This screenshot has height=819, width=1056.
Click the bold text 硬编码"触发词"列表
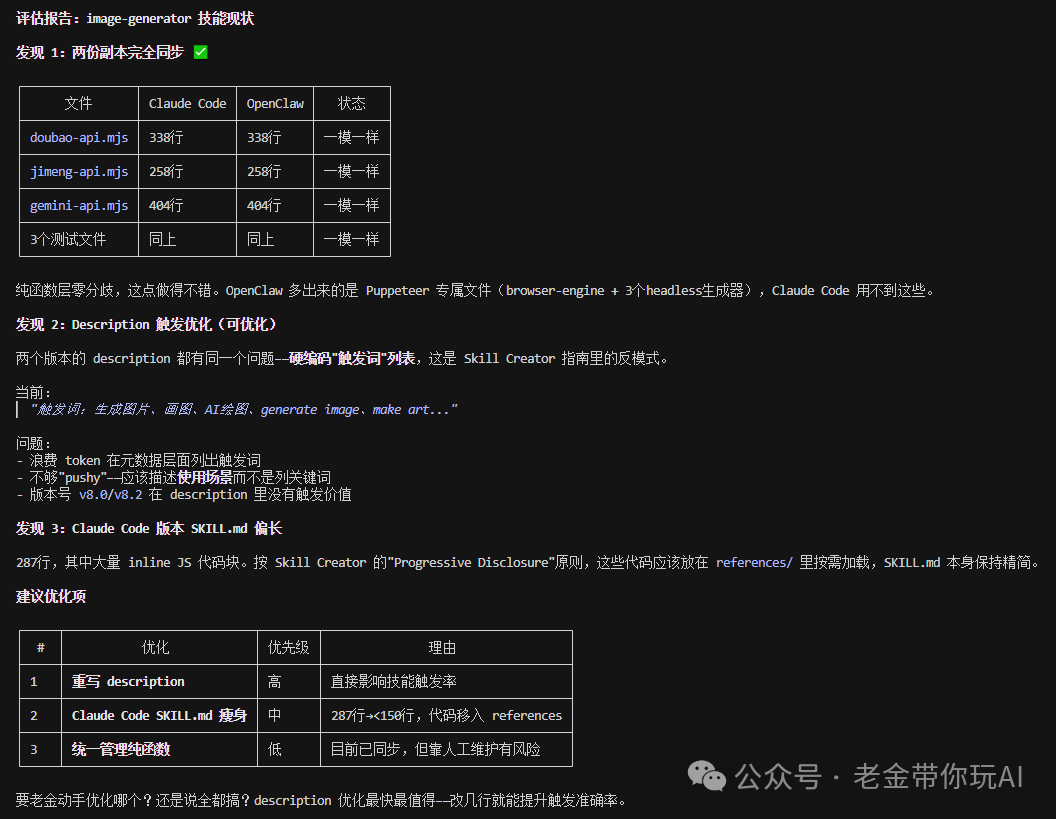352,358
